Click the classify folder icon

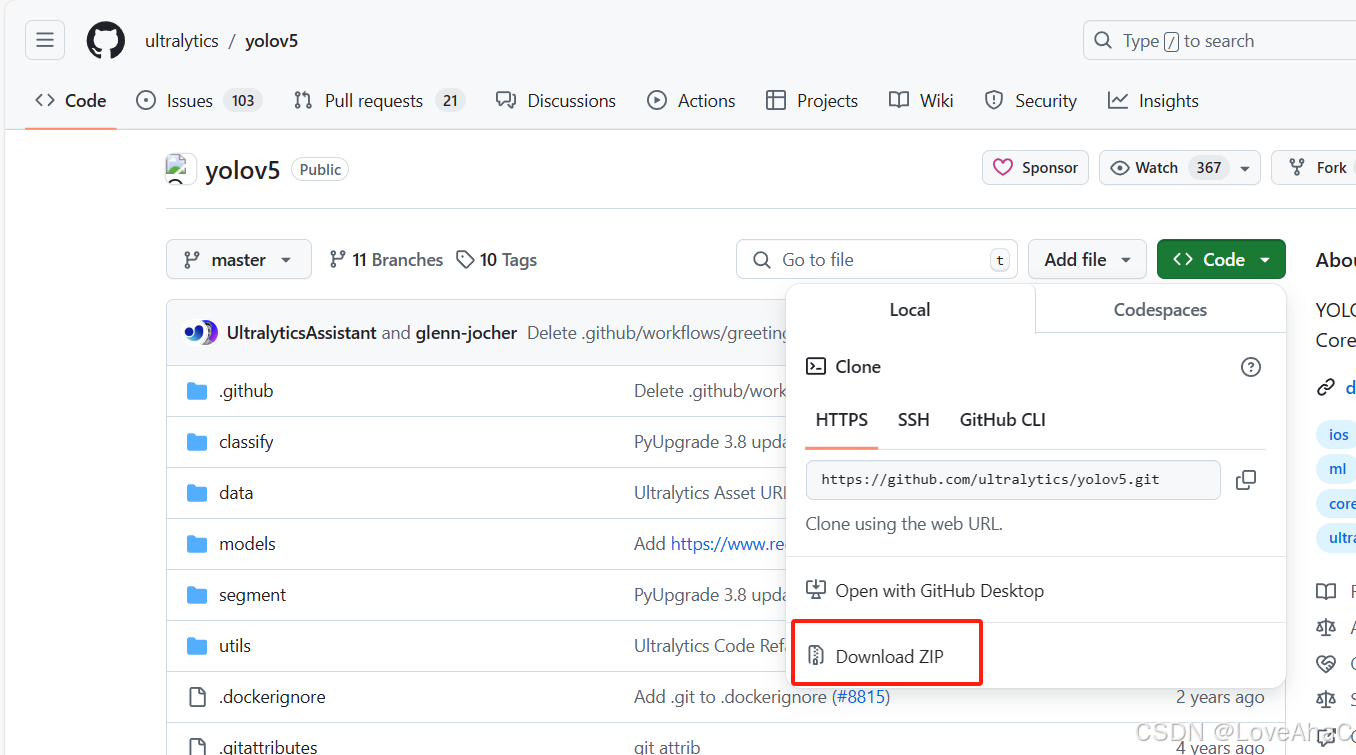point(197,442)
